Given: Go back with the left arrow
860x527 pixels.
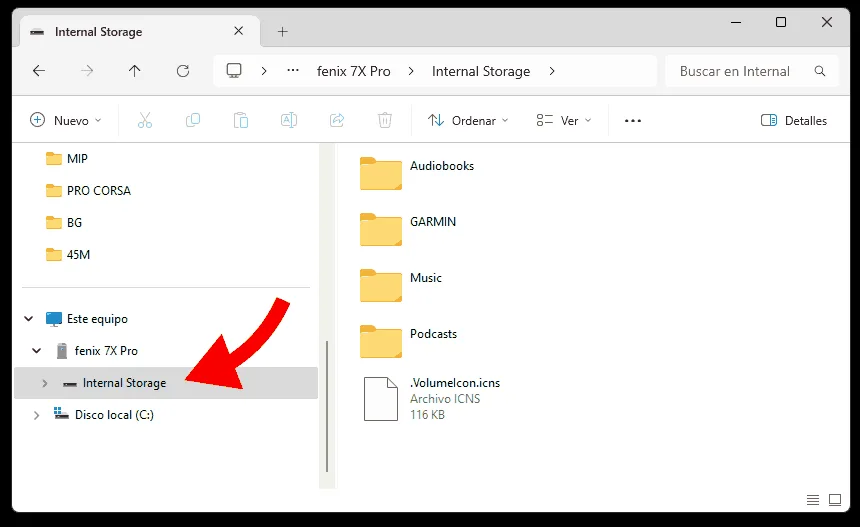Looking at the screenshot, I should 39,71.
